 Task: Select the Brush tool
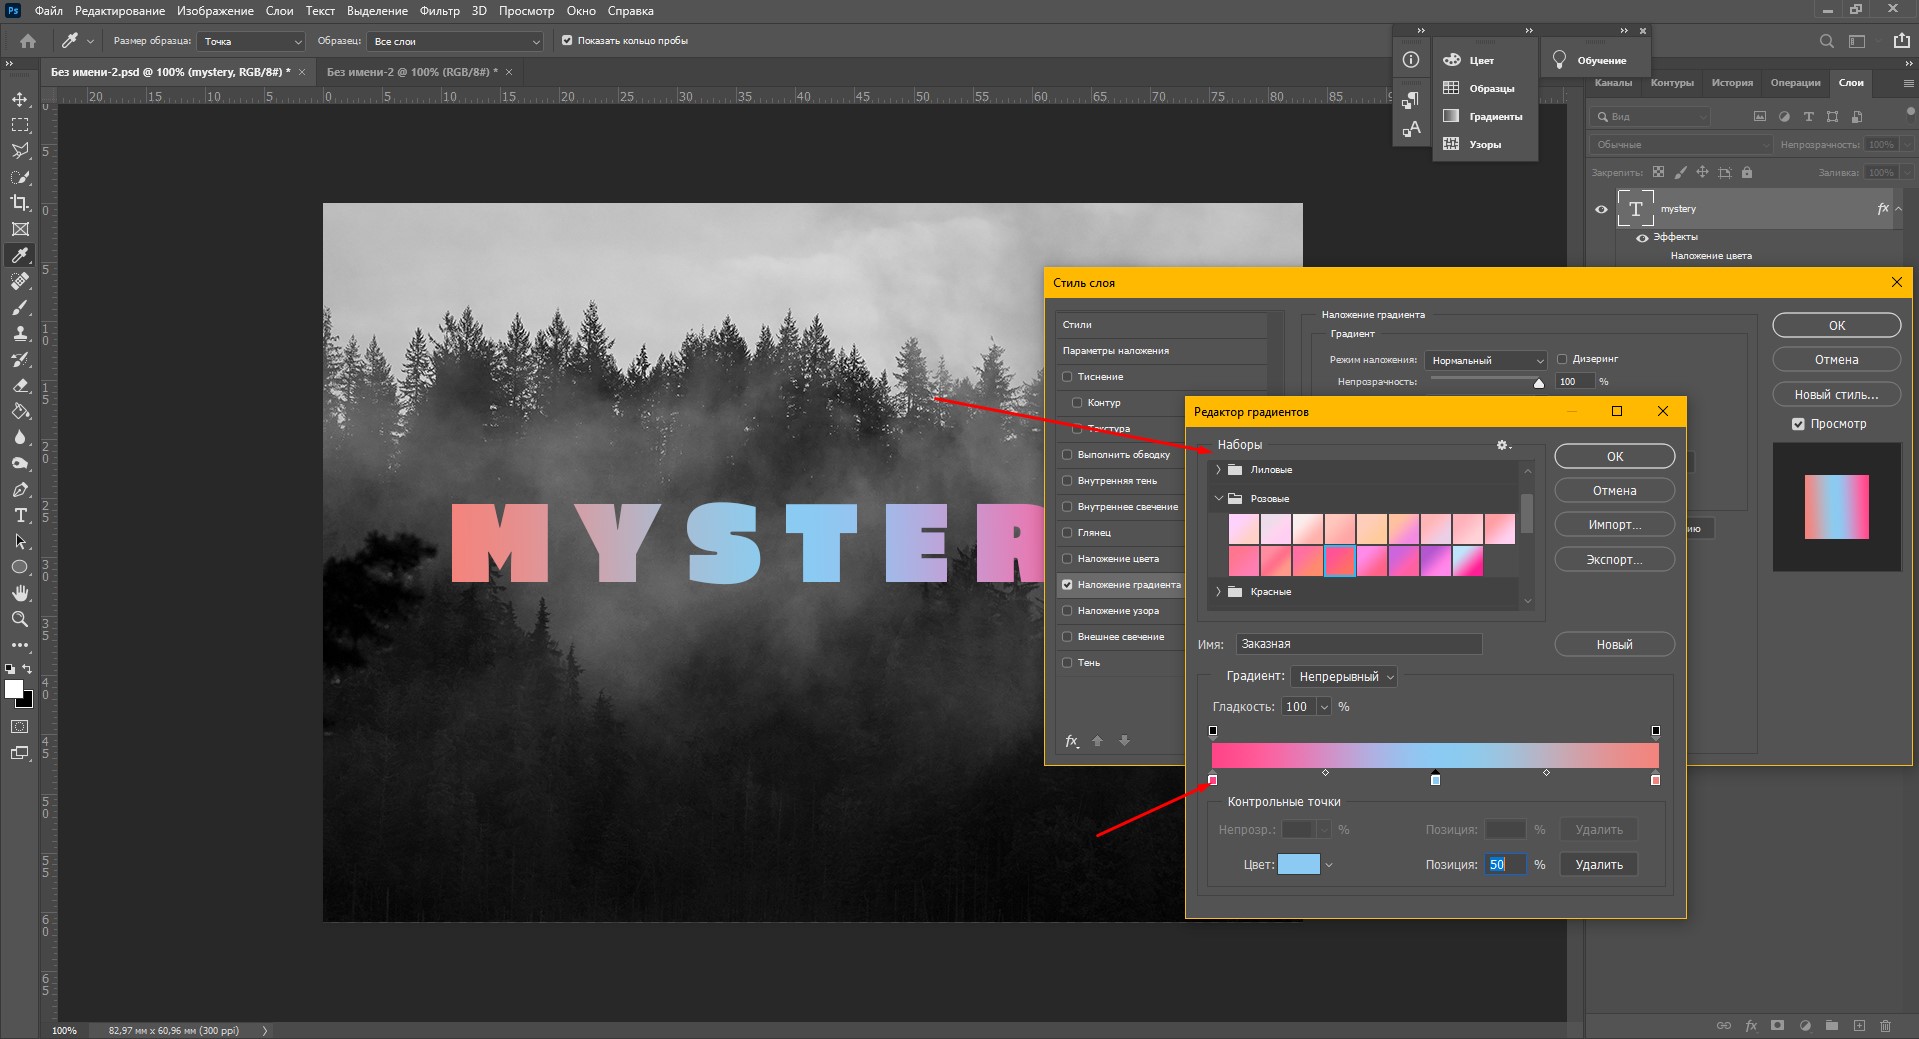pyautogui.click(x=20, y=307)
